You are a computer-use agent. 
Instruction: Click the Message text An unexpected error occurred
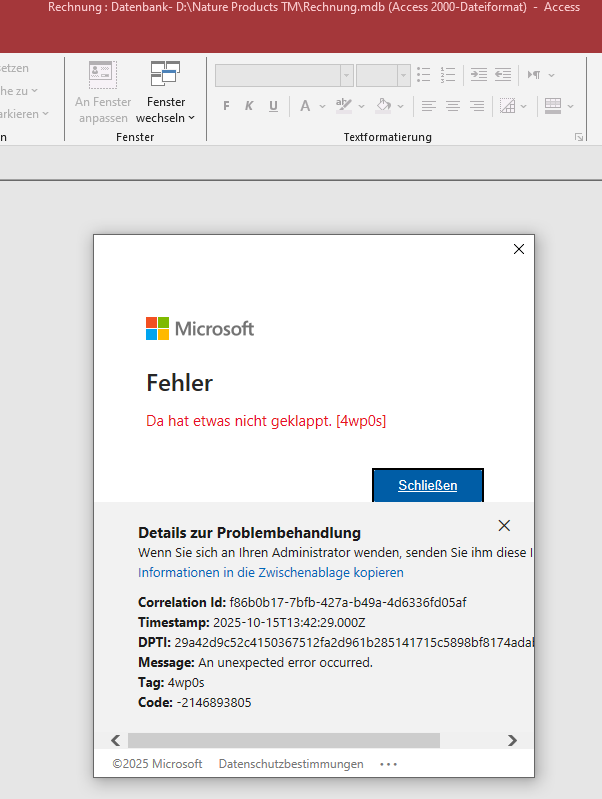click(x=285, y=662)
